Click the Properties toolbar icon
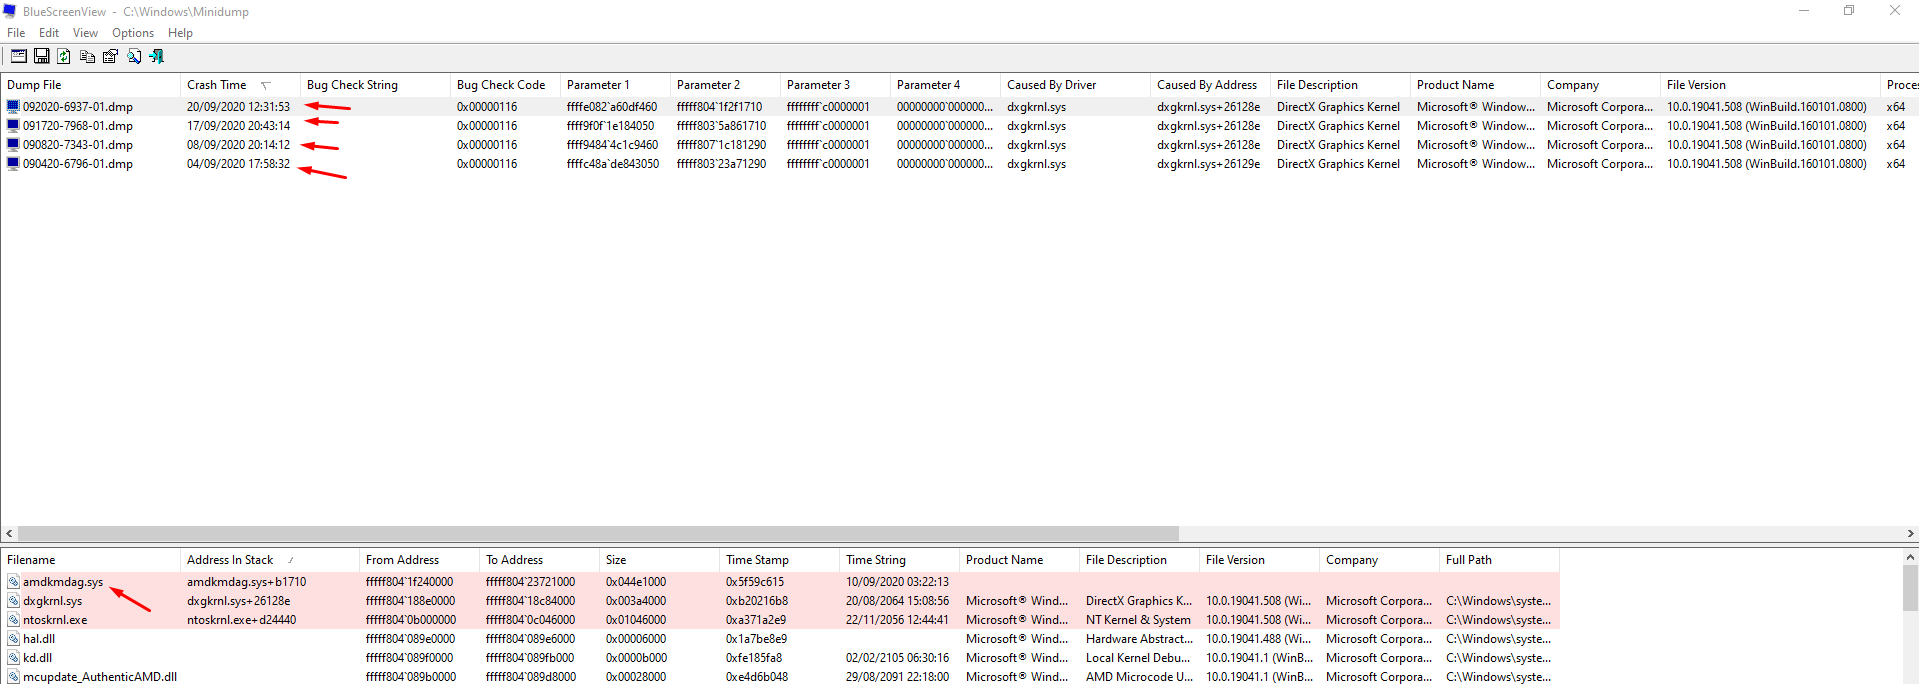 click(110, 57)
